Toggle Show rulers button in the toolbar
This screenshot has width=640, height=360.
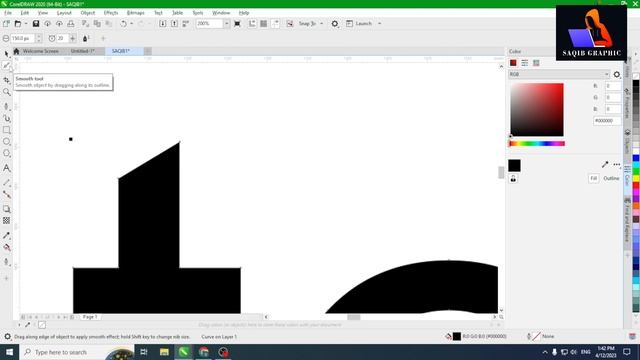point(252,24)
